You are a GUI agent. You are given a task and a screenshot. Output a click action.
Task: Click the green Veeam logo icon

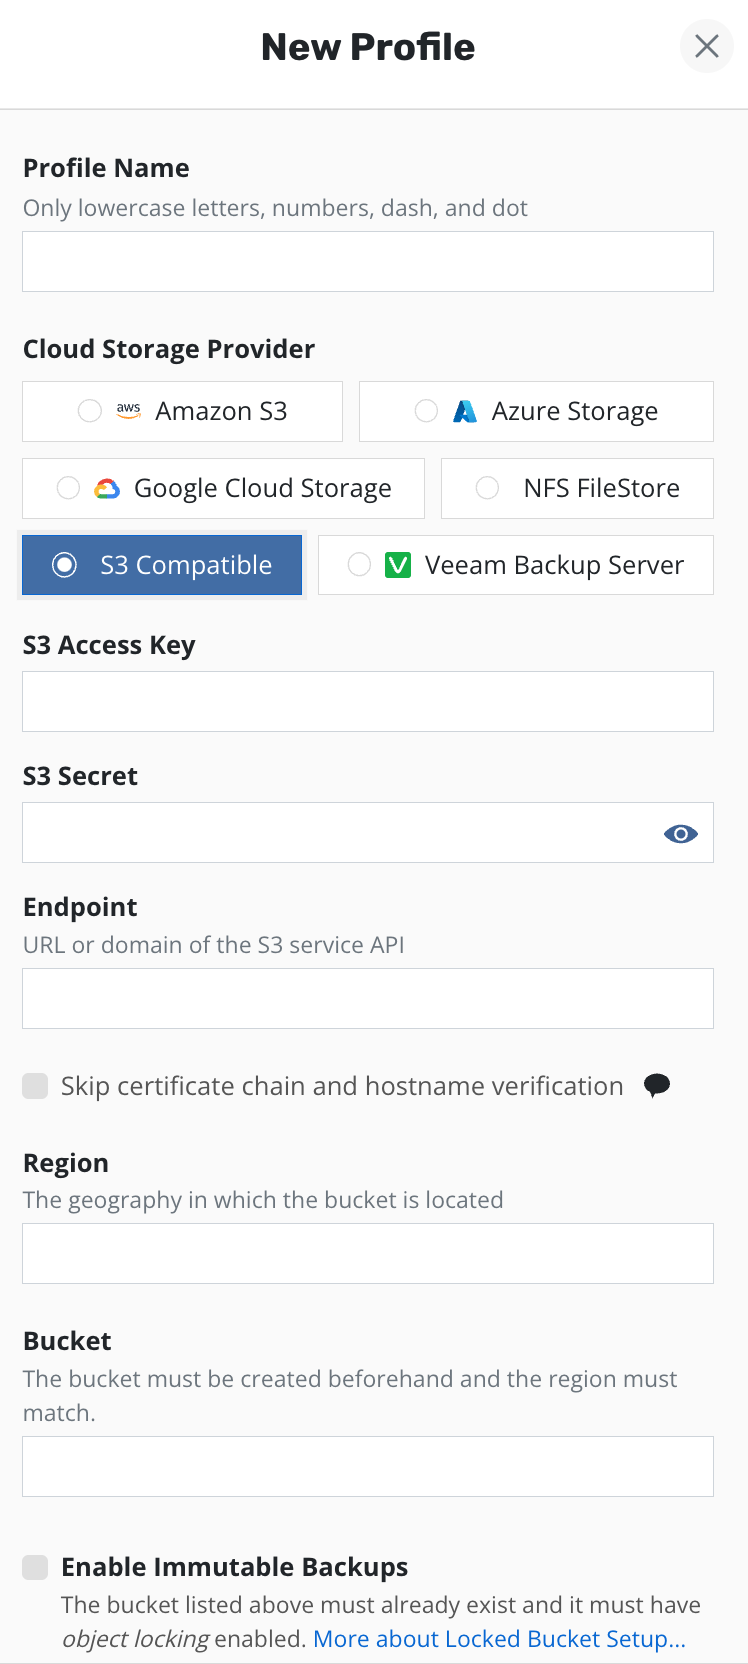click(x=398, y=565)
